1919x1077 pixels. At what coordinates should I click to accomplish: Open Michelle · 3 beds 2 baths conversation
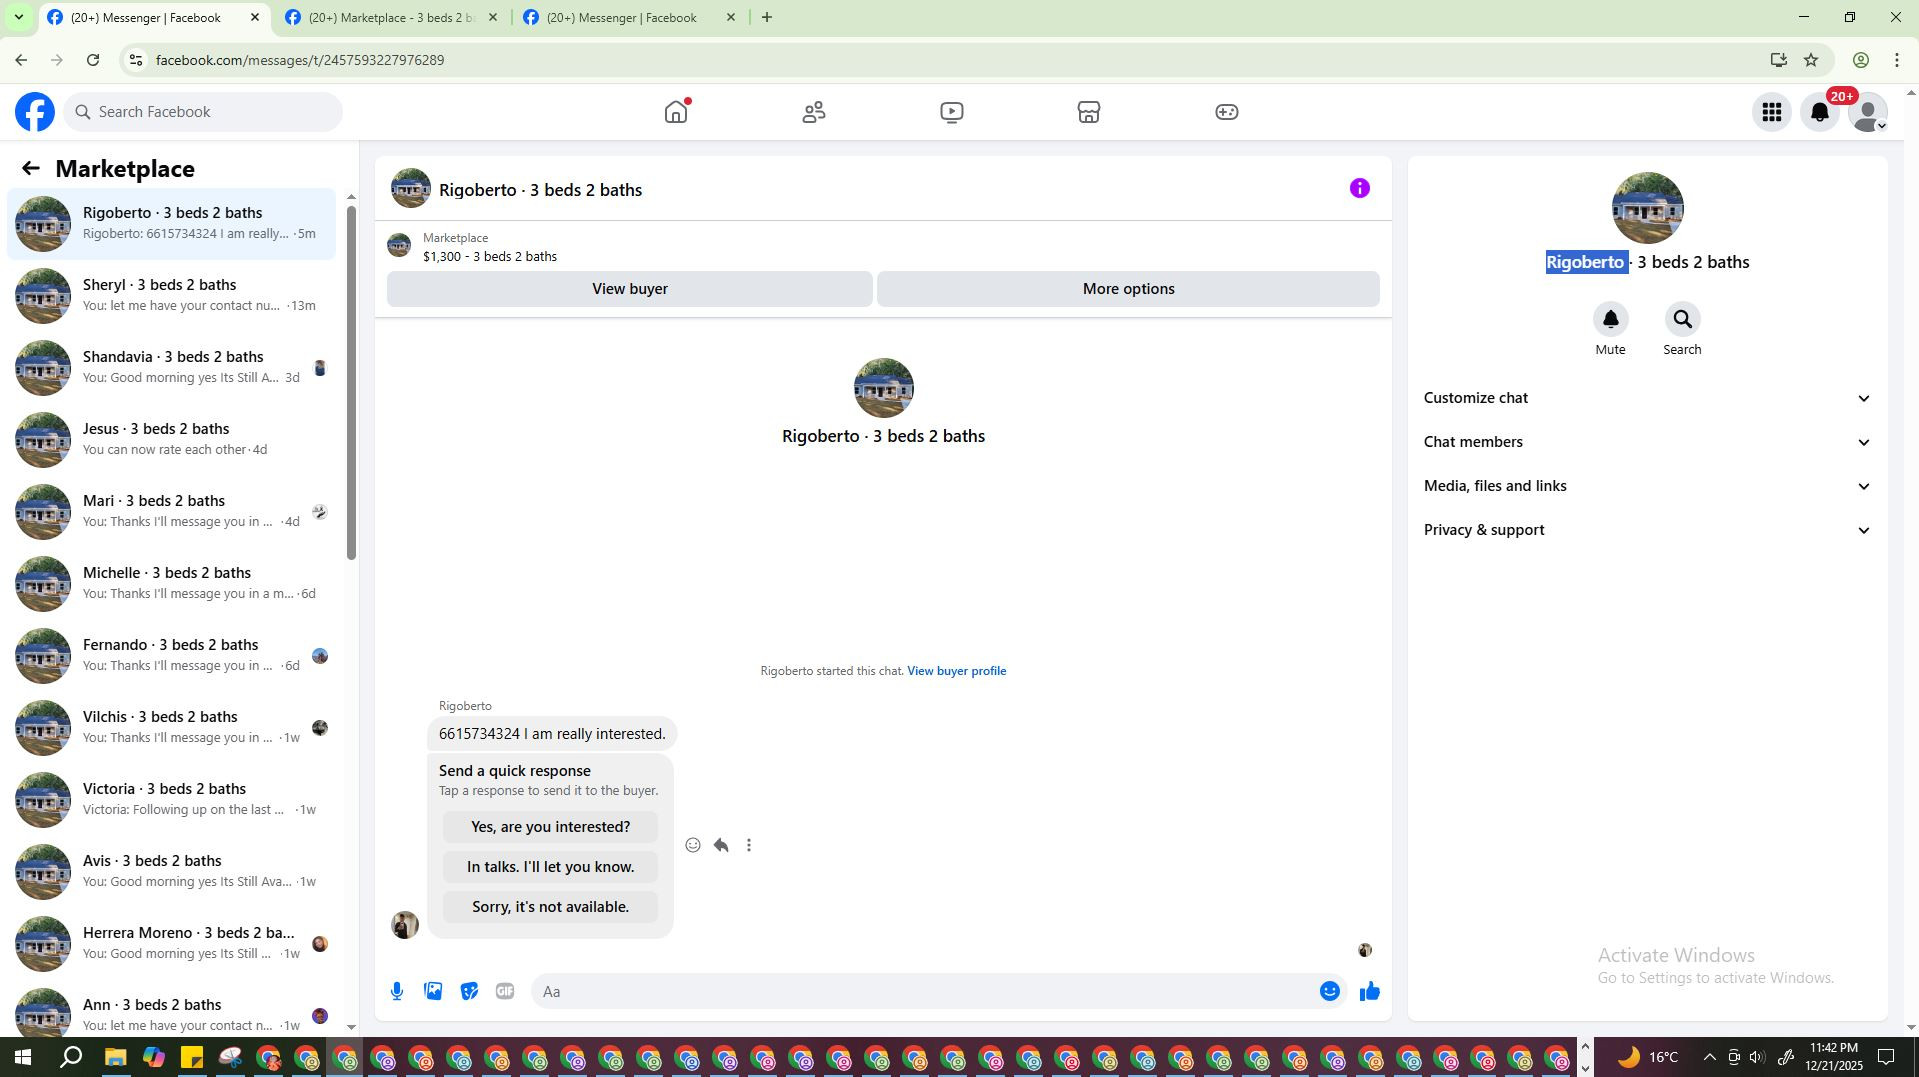click(172, 583)
